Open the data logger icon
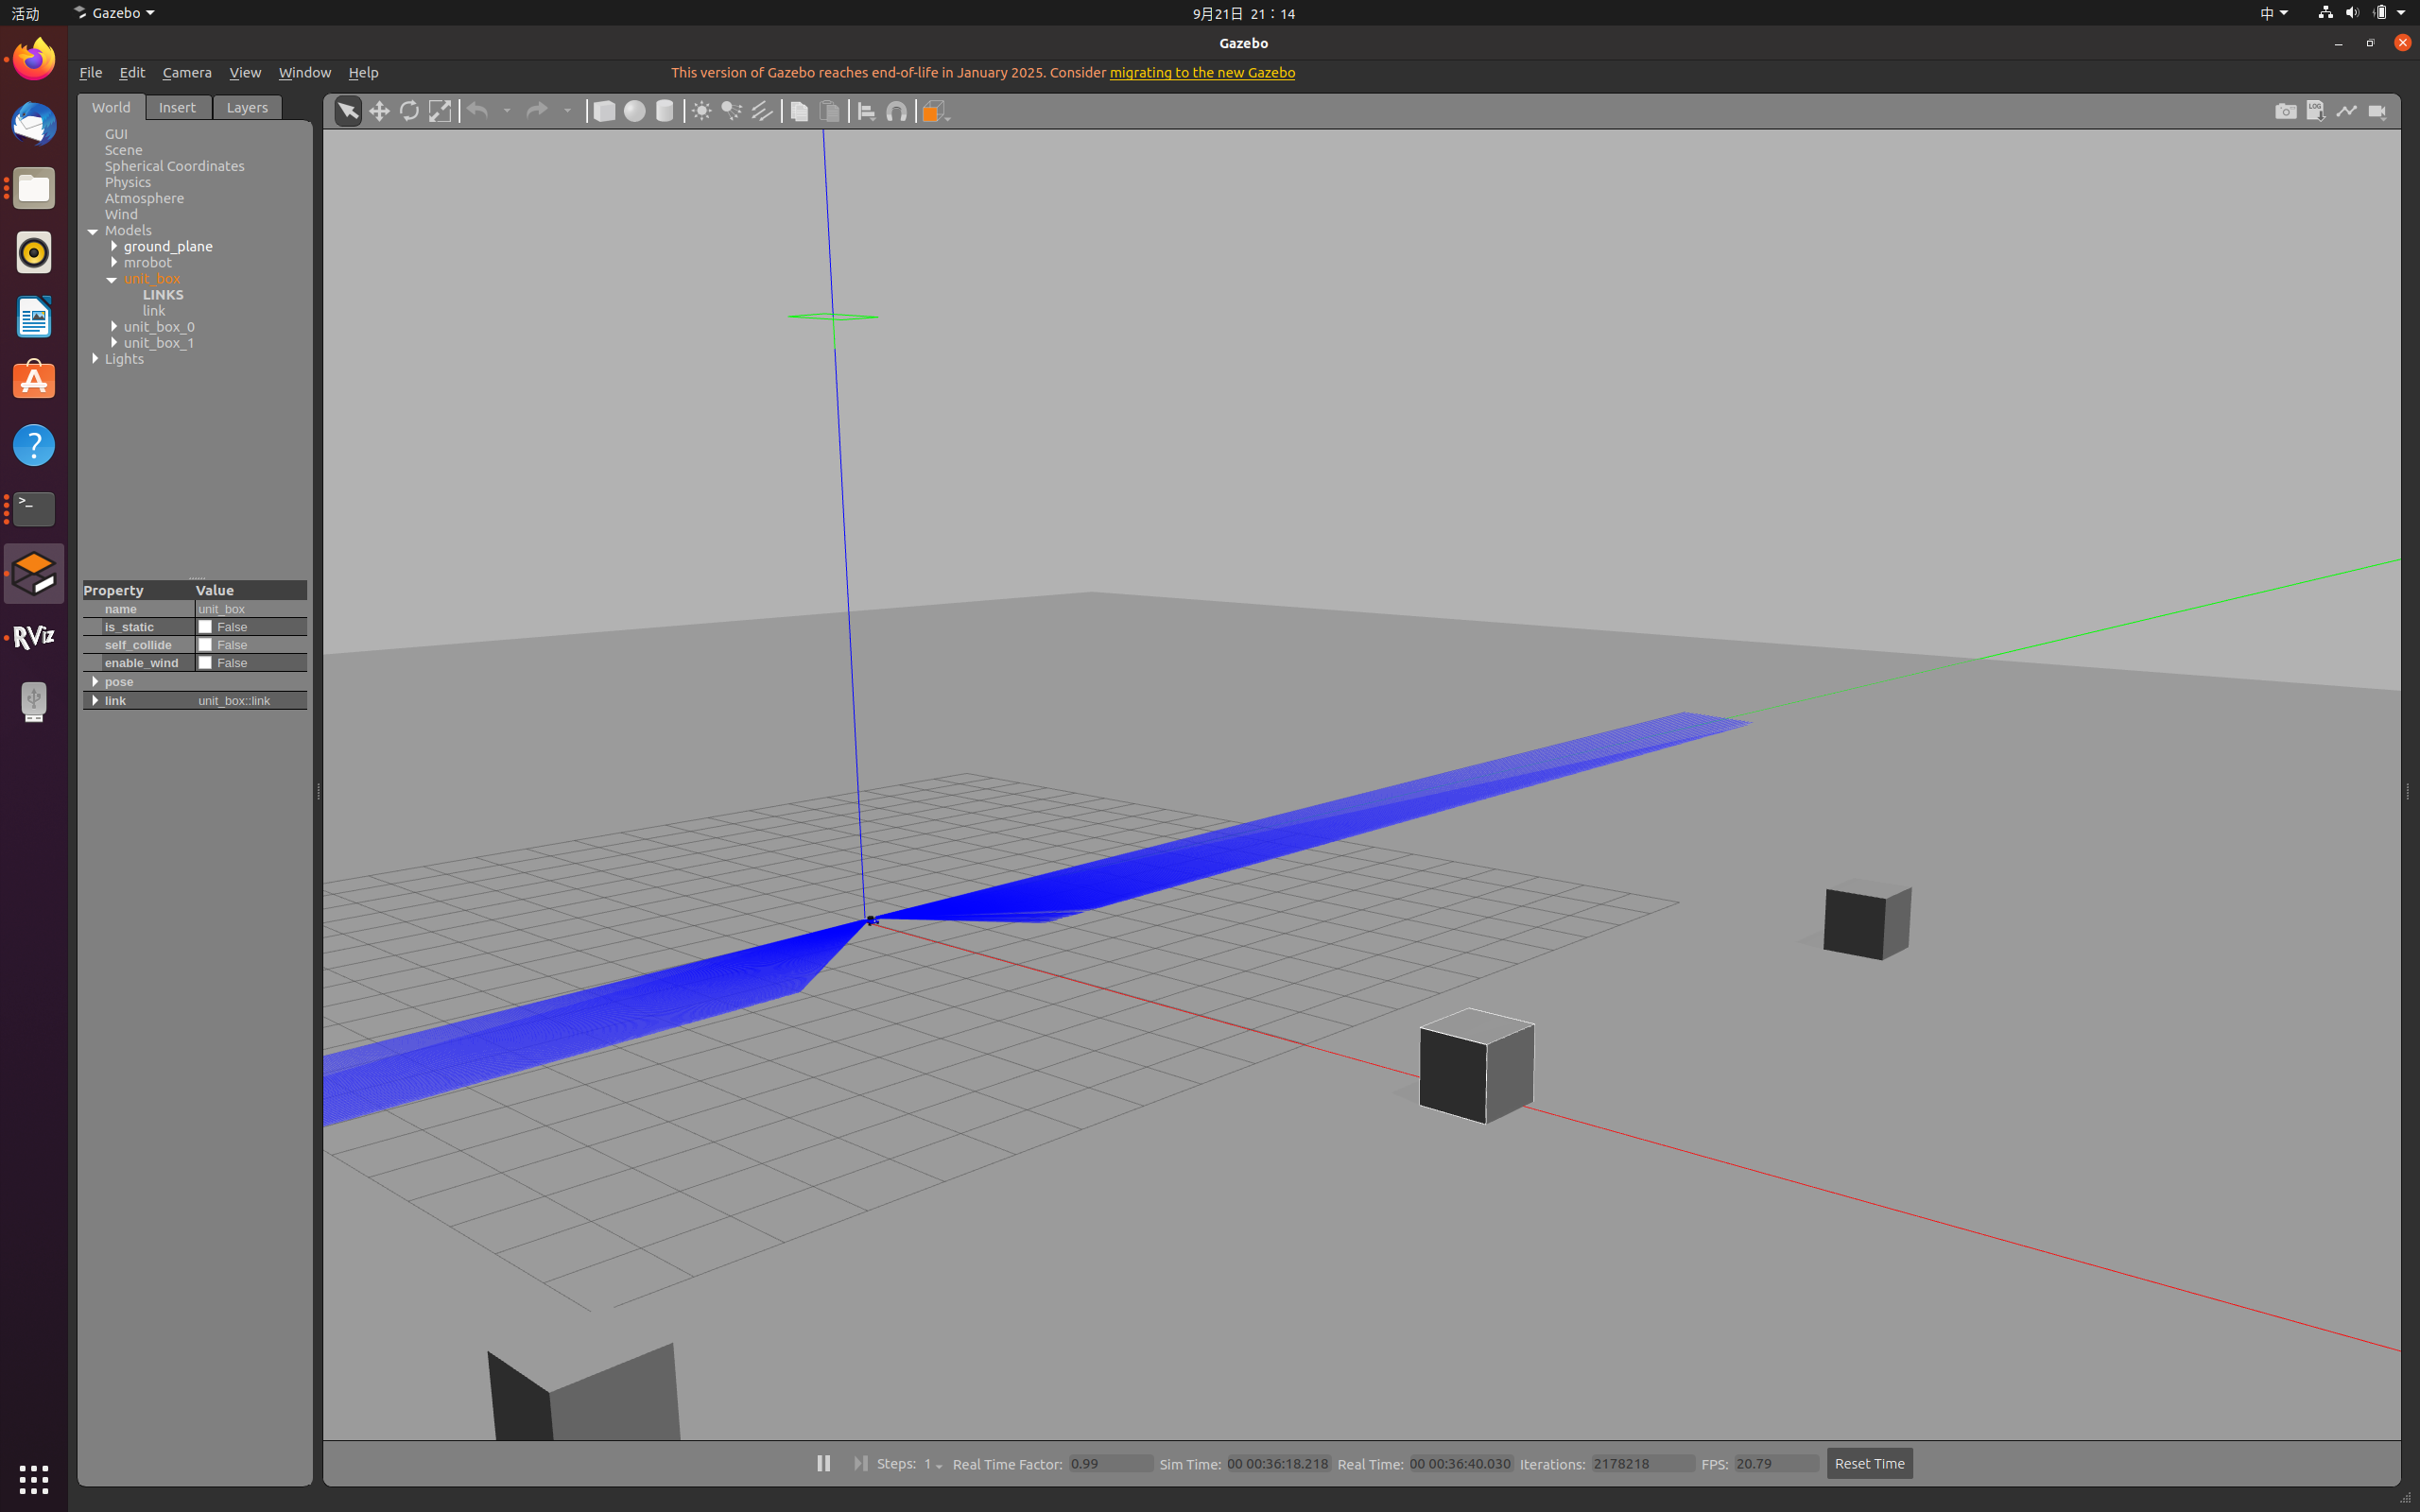This screenshot has height=1512, width=2420. [x=2316, y=111]
